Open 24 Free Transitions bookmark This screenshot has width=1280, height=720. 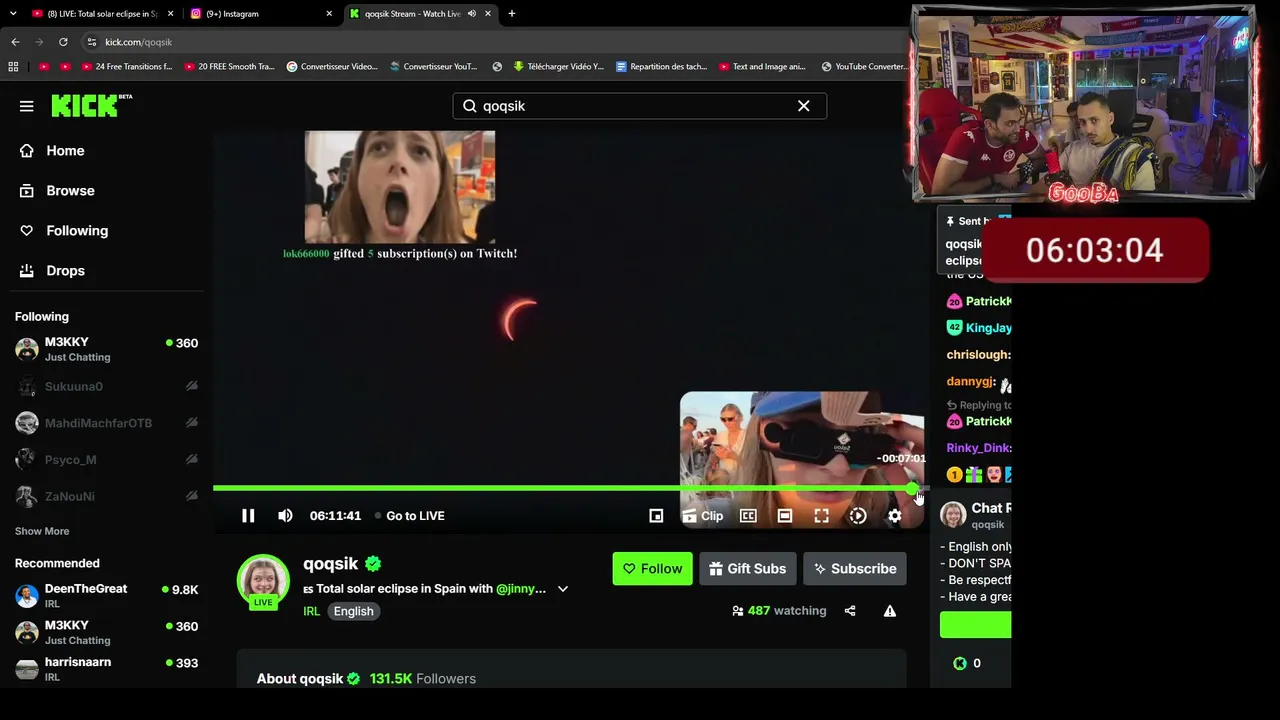[x=127, y=67]
